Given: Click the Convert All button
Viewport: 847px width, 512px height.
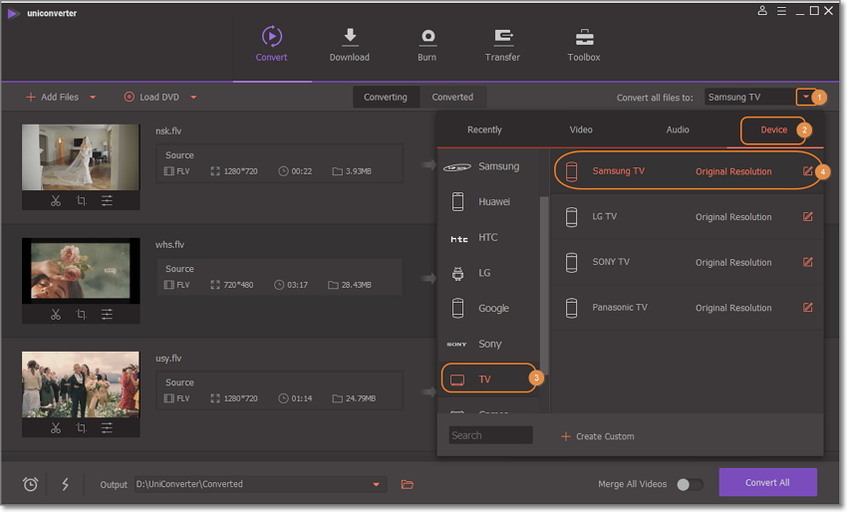Looking at the screenshot, I should pyautogui.click(x=768, y=482).
